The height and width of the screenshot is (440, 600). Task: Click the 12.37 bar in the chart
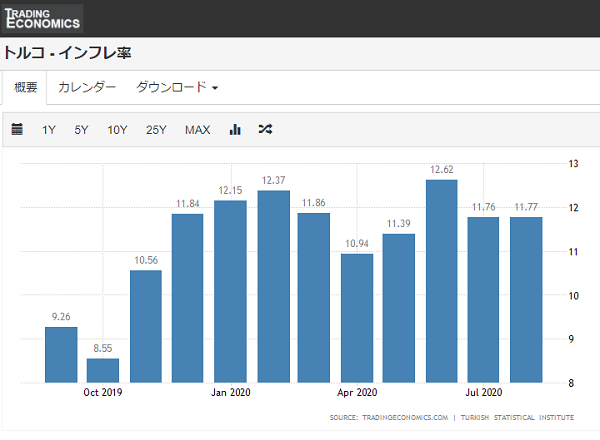click(x=274, y=287)
